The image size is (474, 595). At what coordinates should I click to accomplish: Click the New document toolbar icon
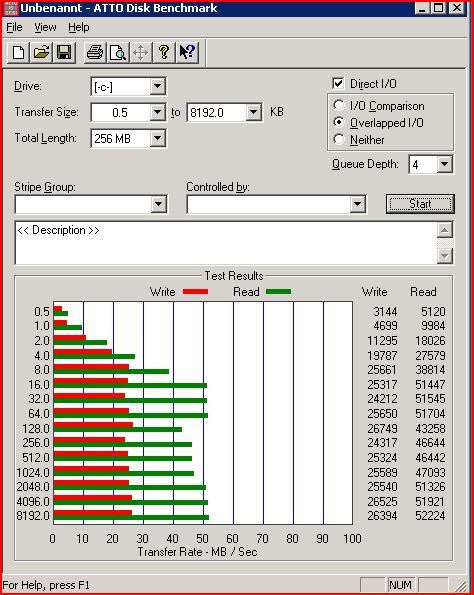(19, 52)
